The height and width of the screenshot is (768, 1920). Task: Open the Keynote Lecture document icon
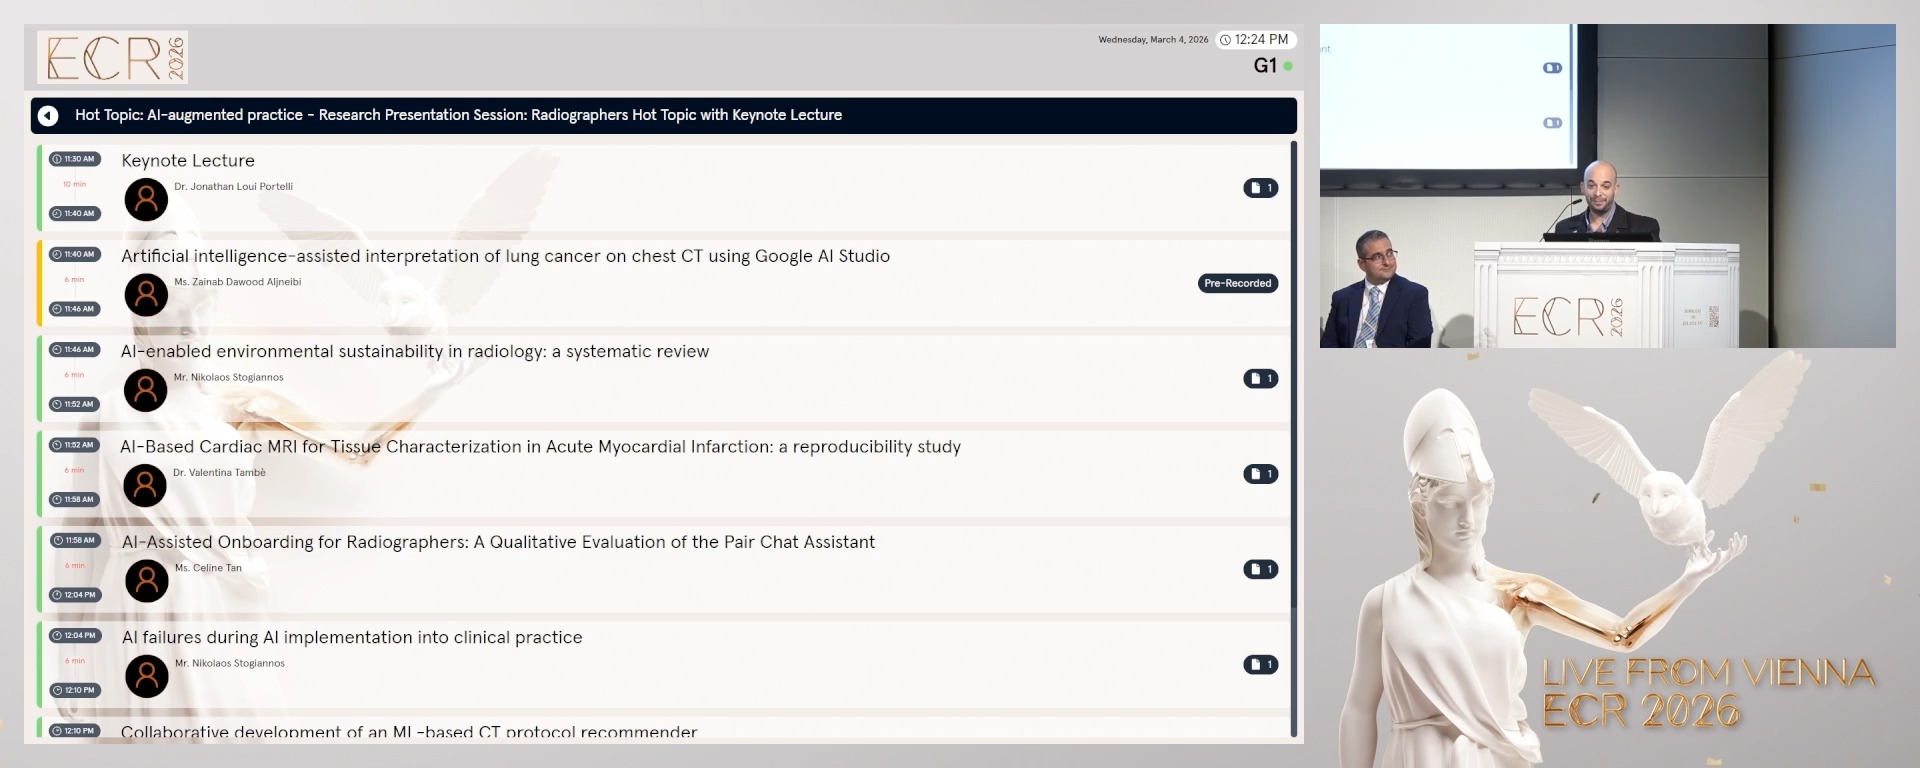click(x=1260, y=188)
